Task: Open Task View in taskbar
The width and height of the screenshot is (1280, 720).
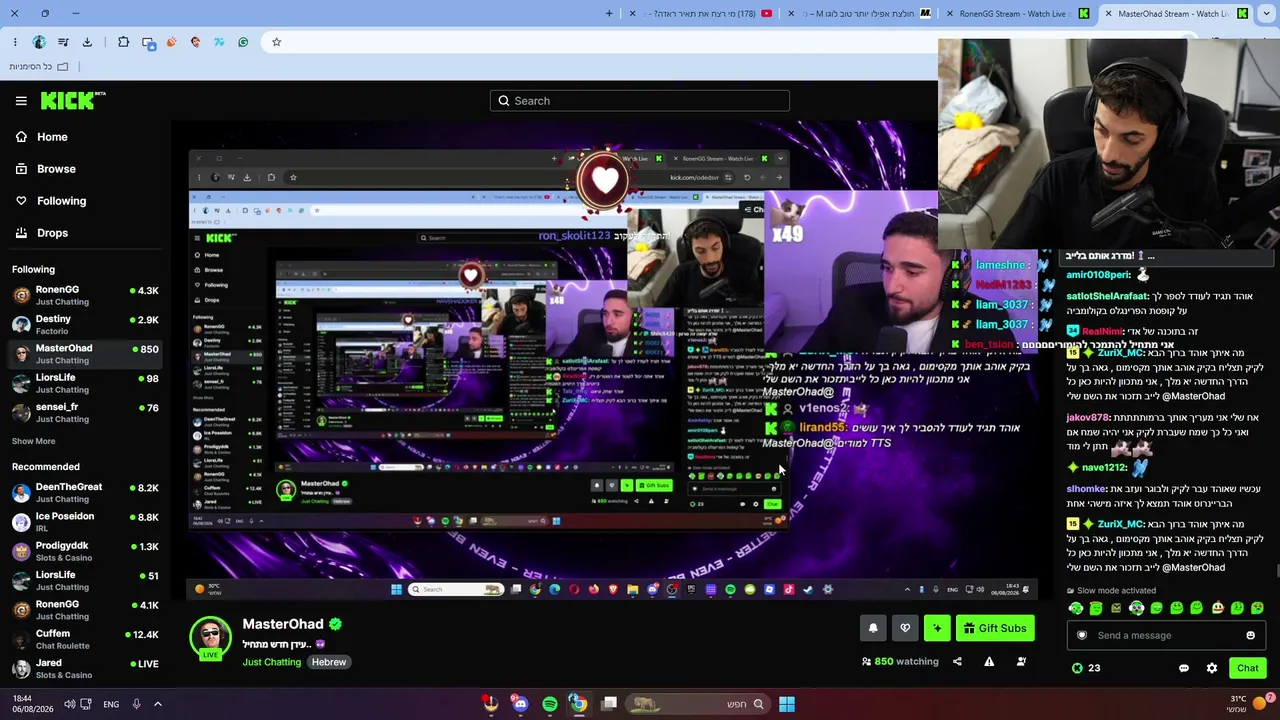Action: 609,704
